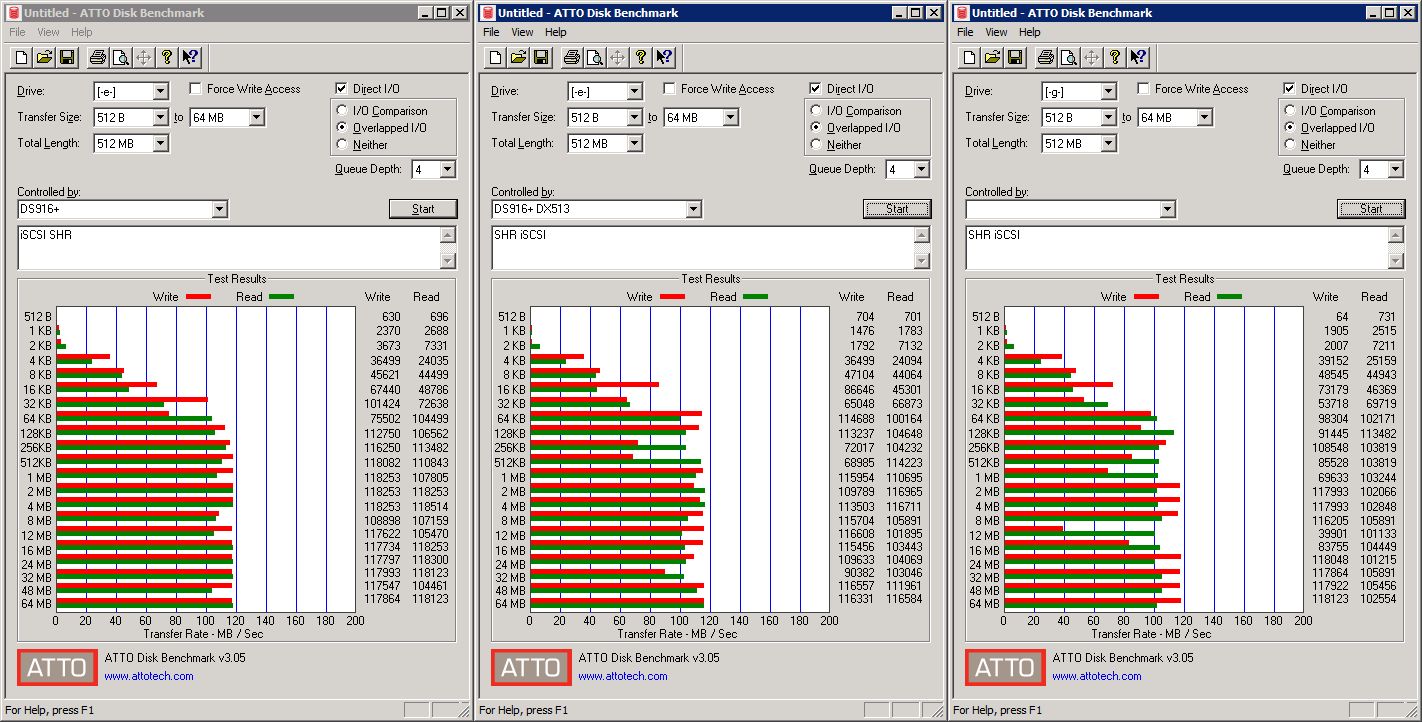Click the New icon in the left window toolbar

pos(21,57)
